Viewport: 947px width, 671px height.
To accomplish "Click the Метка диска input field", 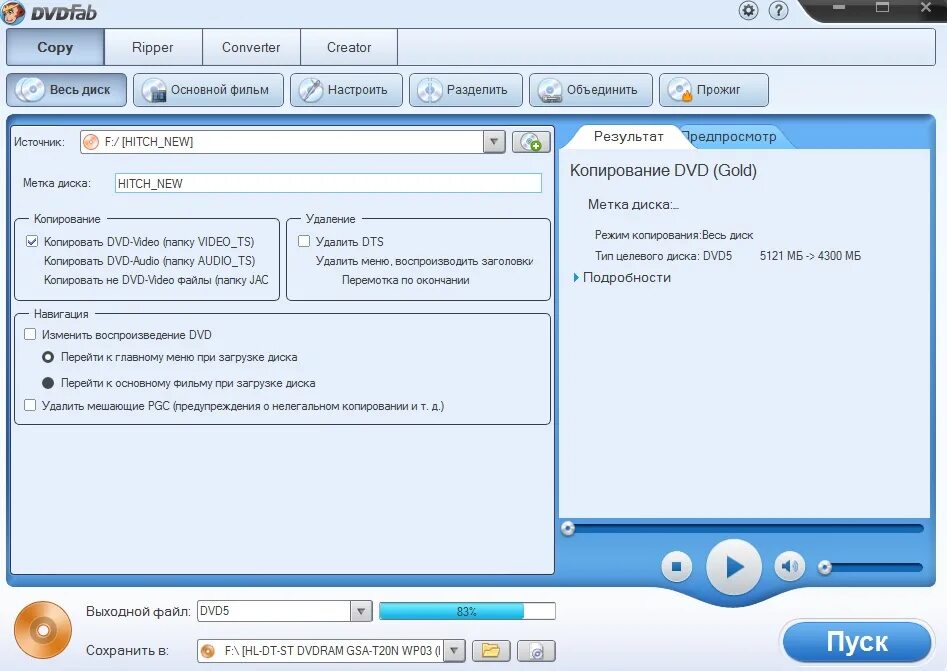I will [328, 184].
